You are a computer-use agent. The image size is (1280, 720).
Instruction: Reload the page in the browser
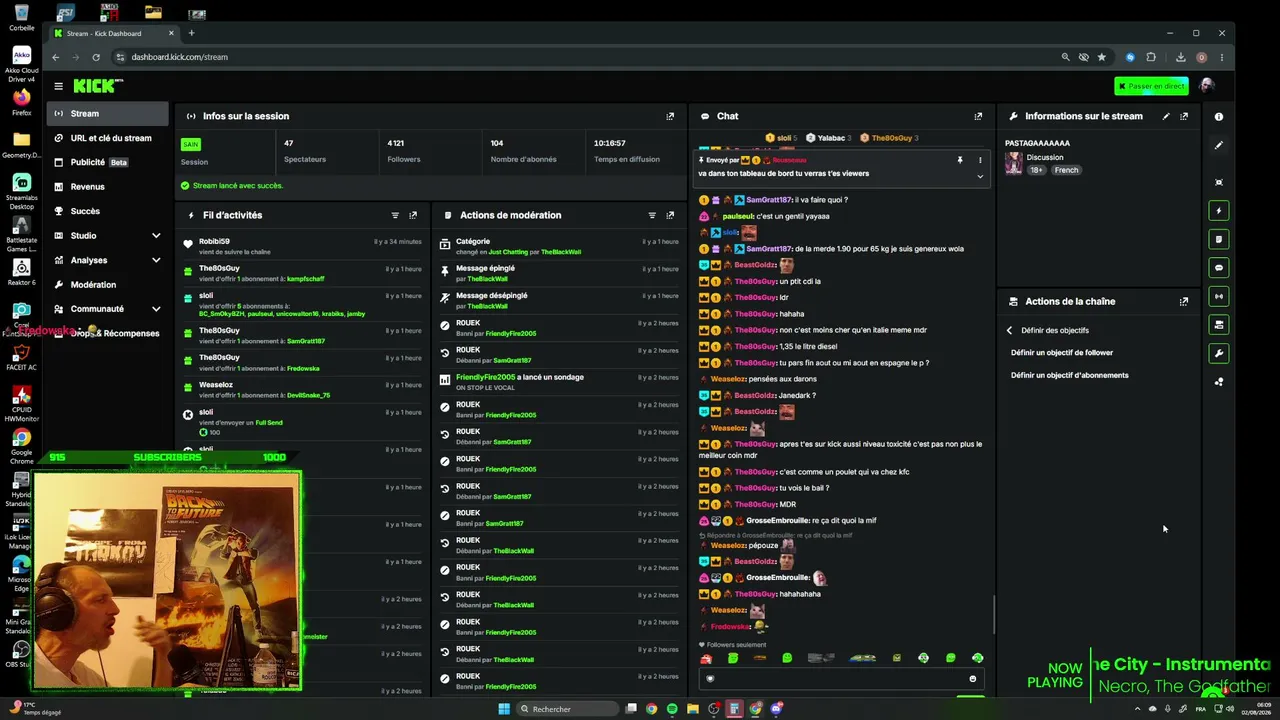[x=96, y=57]
